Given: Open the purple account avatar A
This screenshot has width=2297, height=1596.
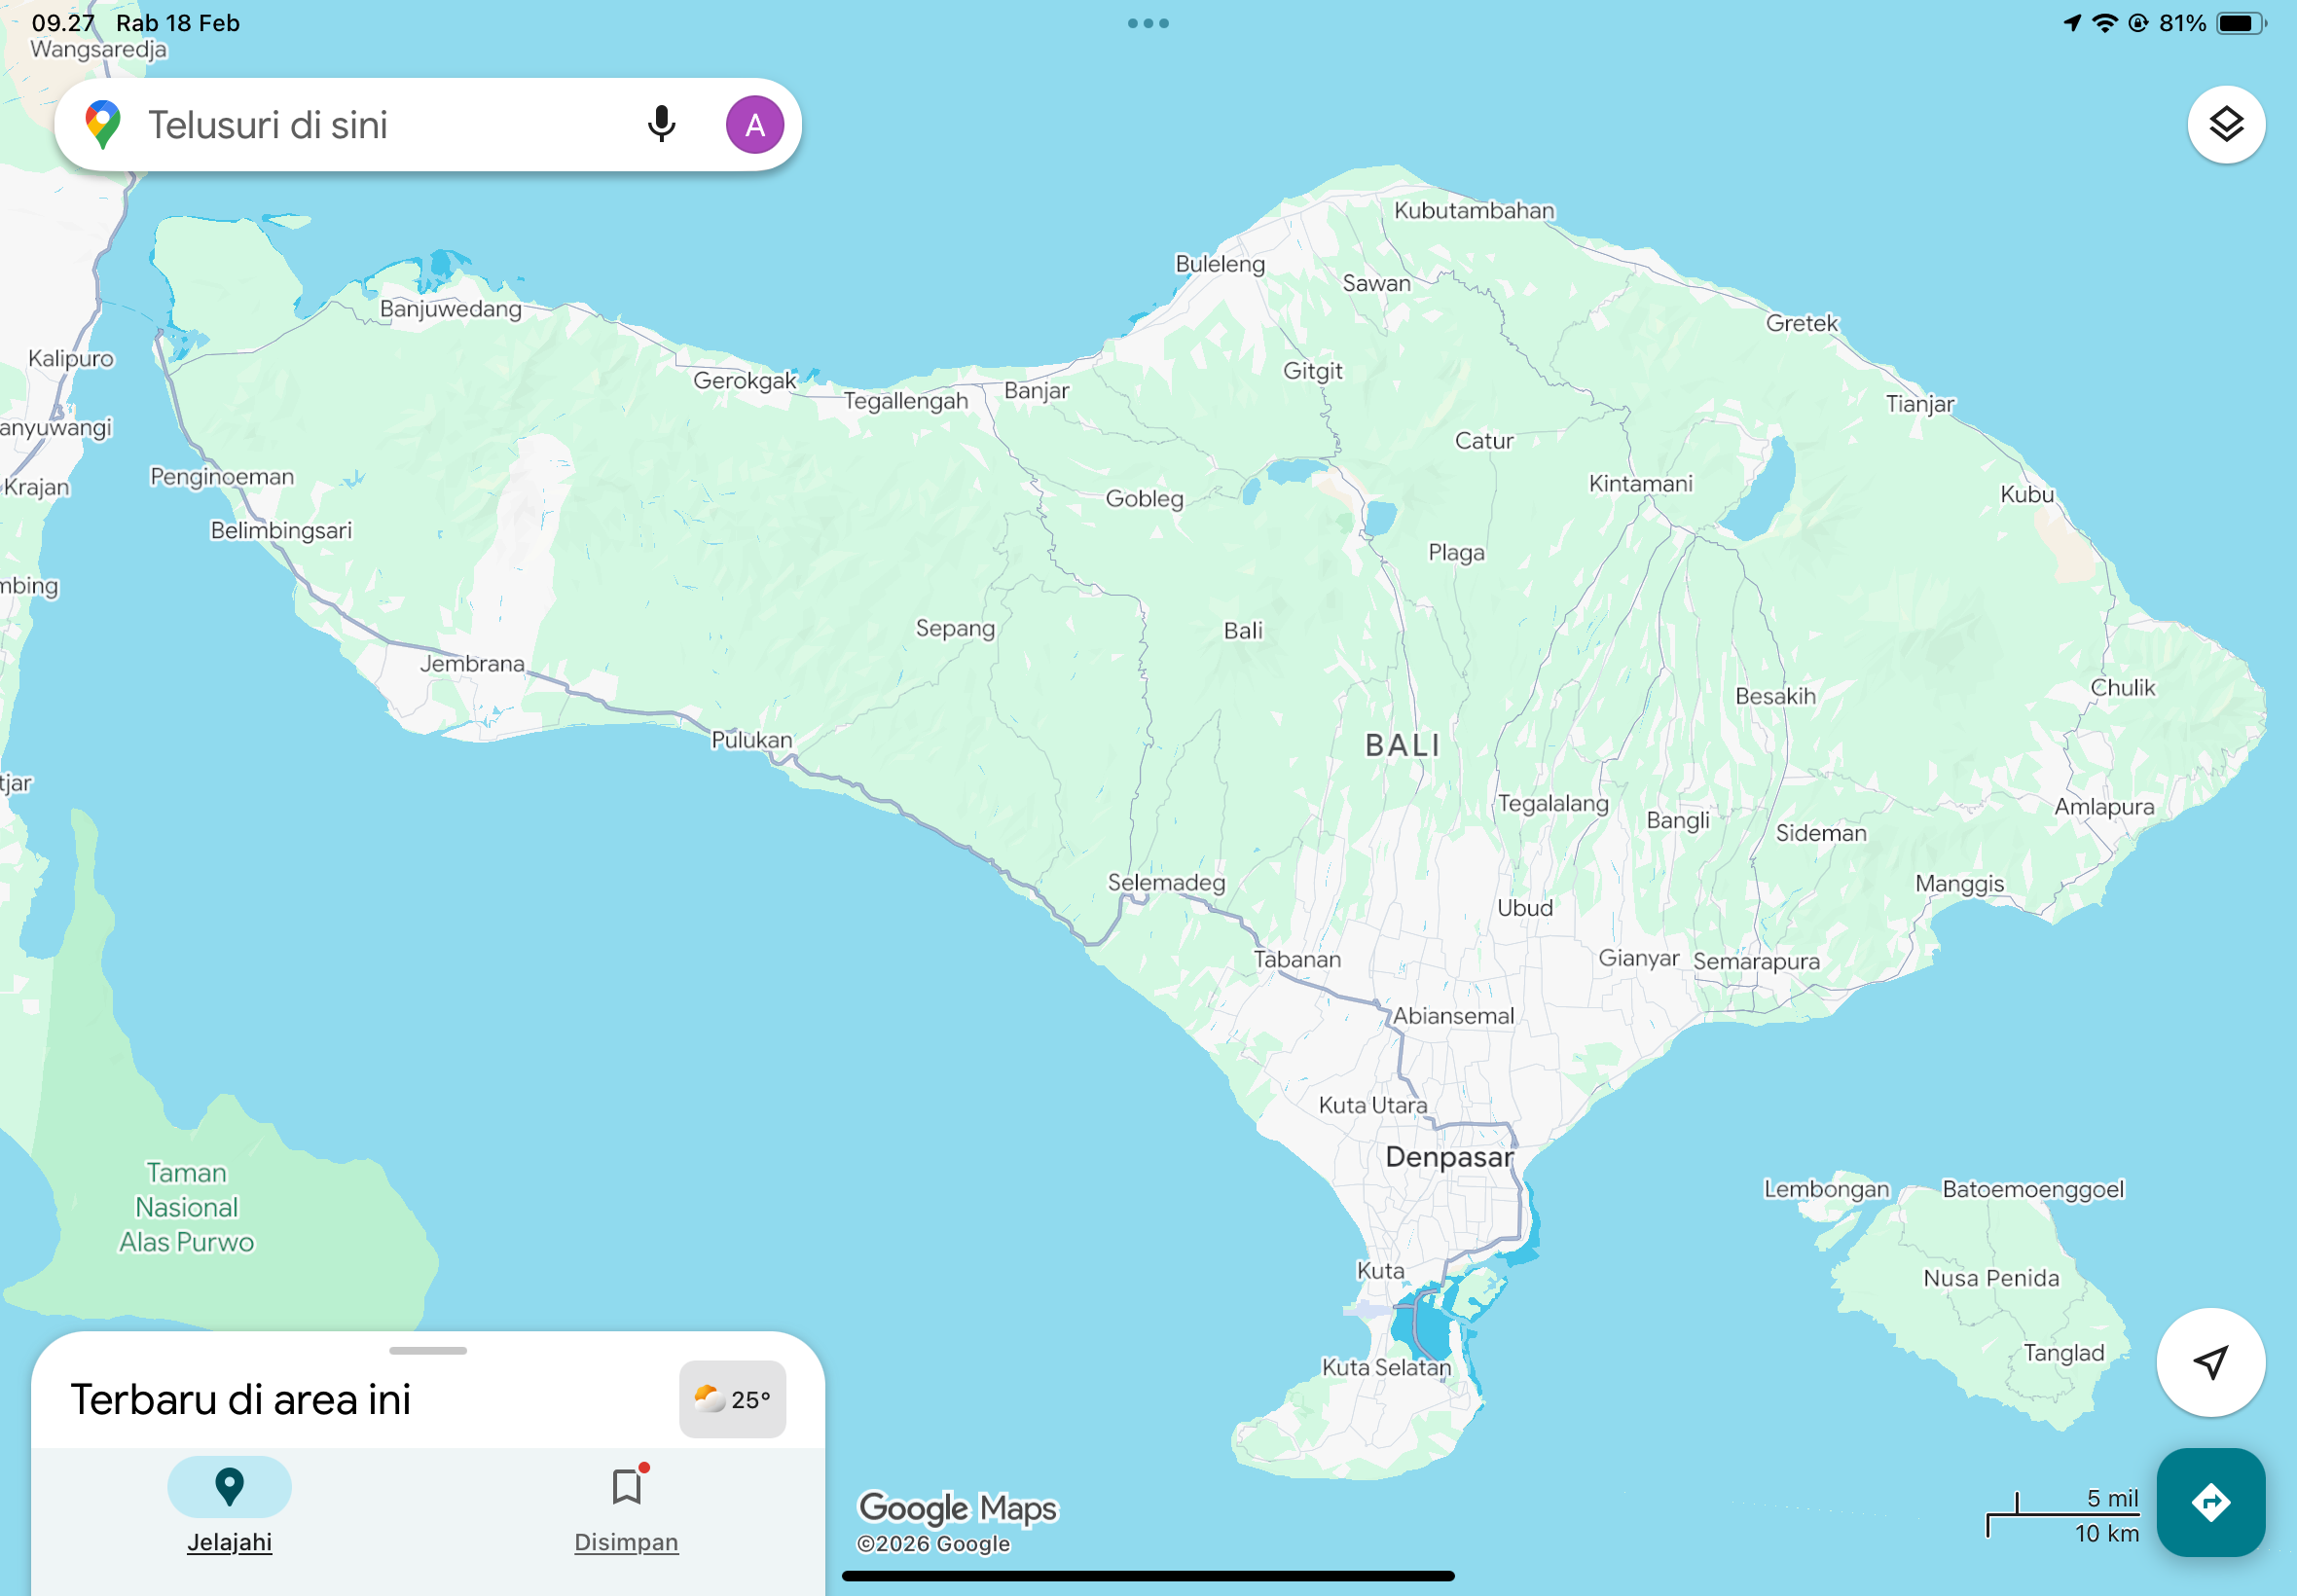Looking at the screenshot, I should (x=754, y=125).
